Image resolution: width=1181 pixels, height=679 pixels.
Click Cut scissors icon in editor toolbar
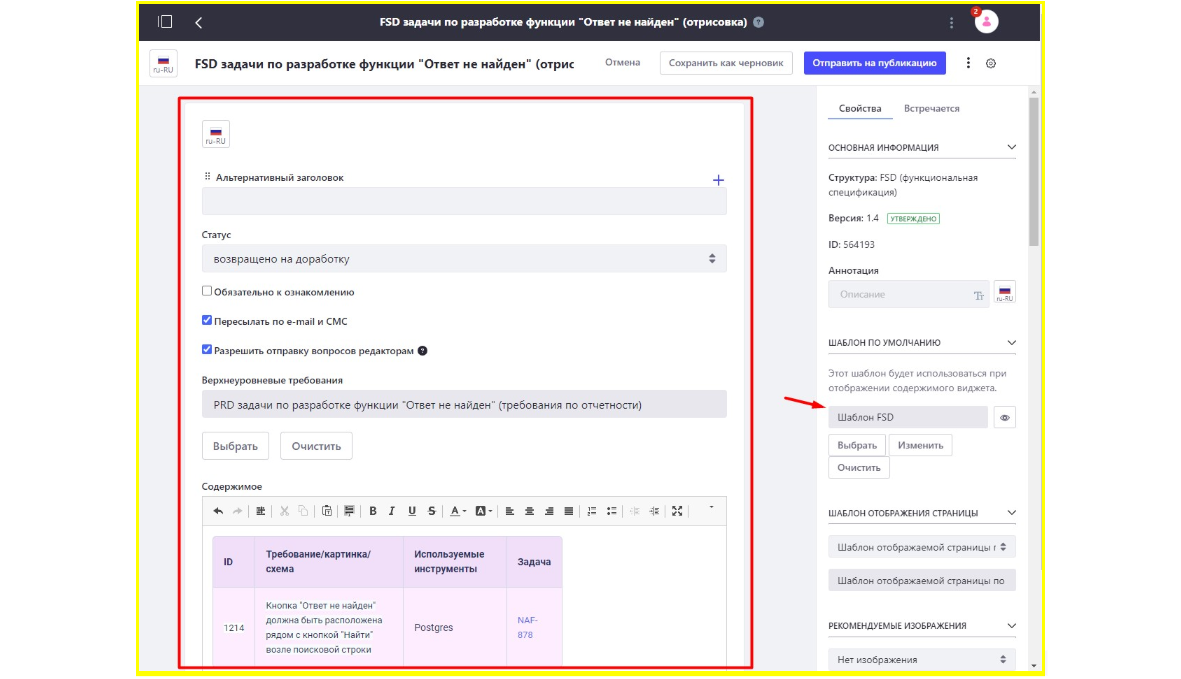[284, 511]
